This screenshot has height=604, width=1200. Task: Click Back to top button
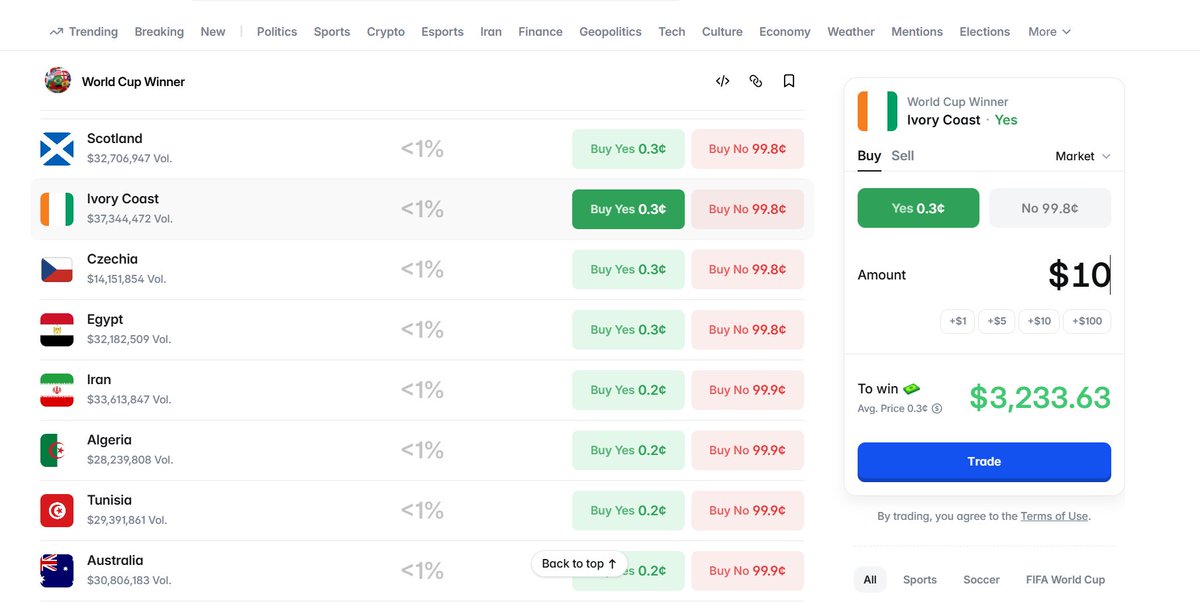[580, 563]
